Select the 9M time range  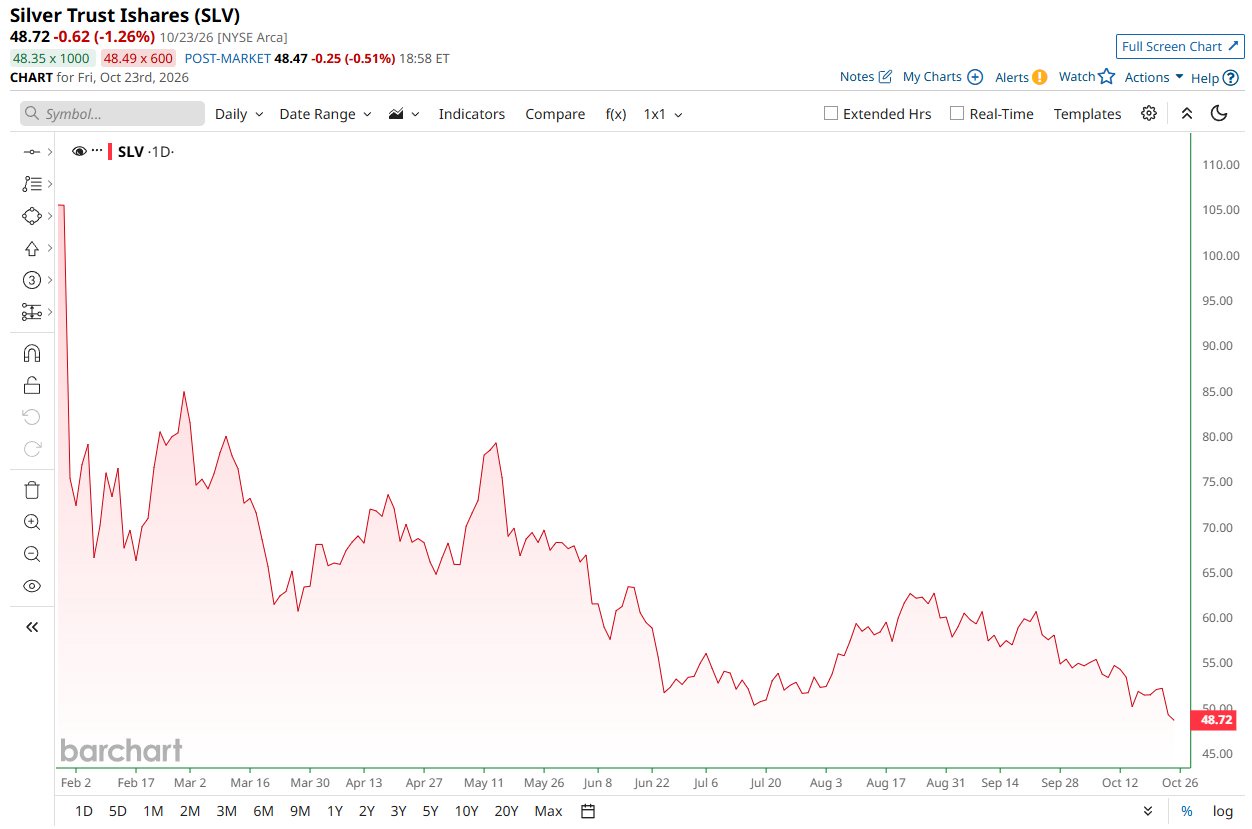300,811
